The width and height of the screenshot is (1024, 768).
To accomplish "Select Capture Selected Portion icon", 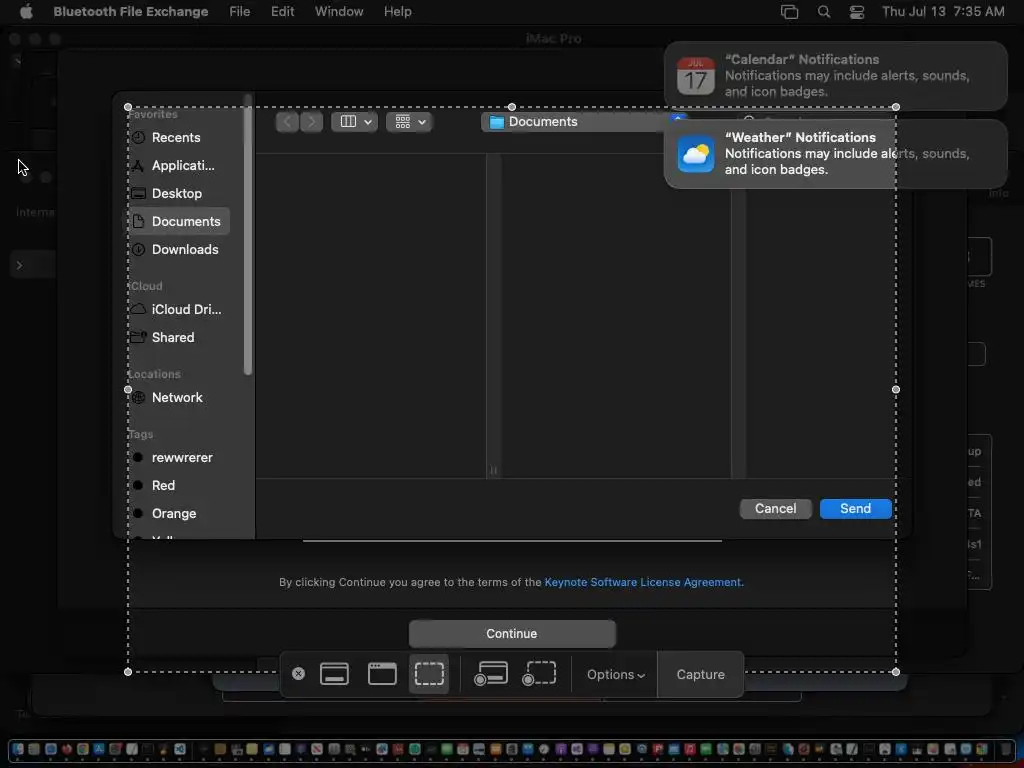I will [429, 674].
